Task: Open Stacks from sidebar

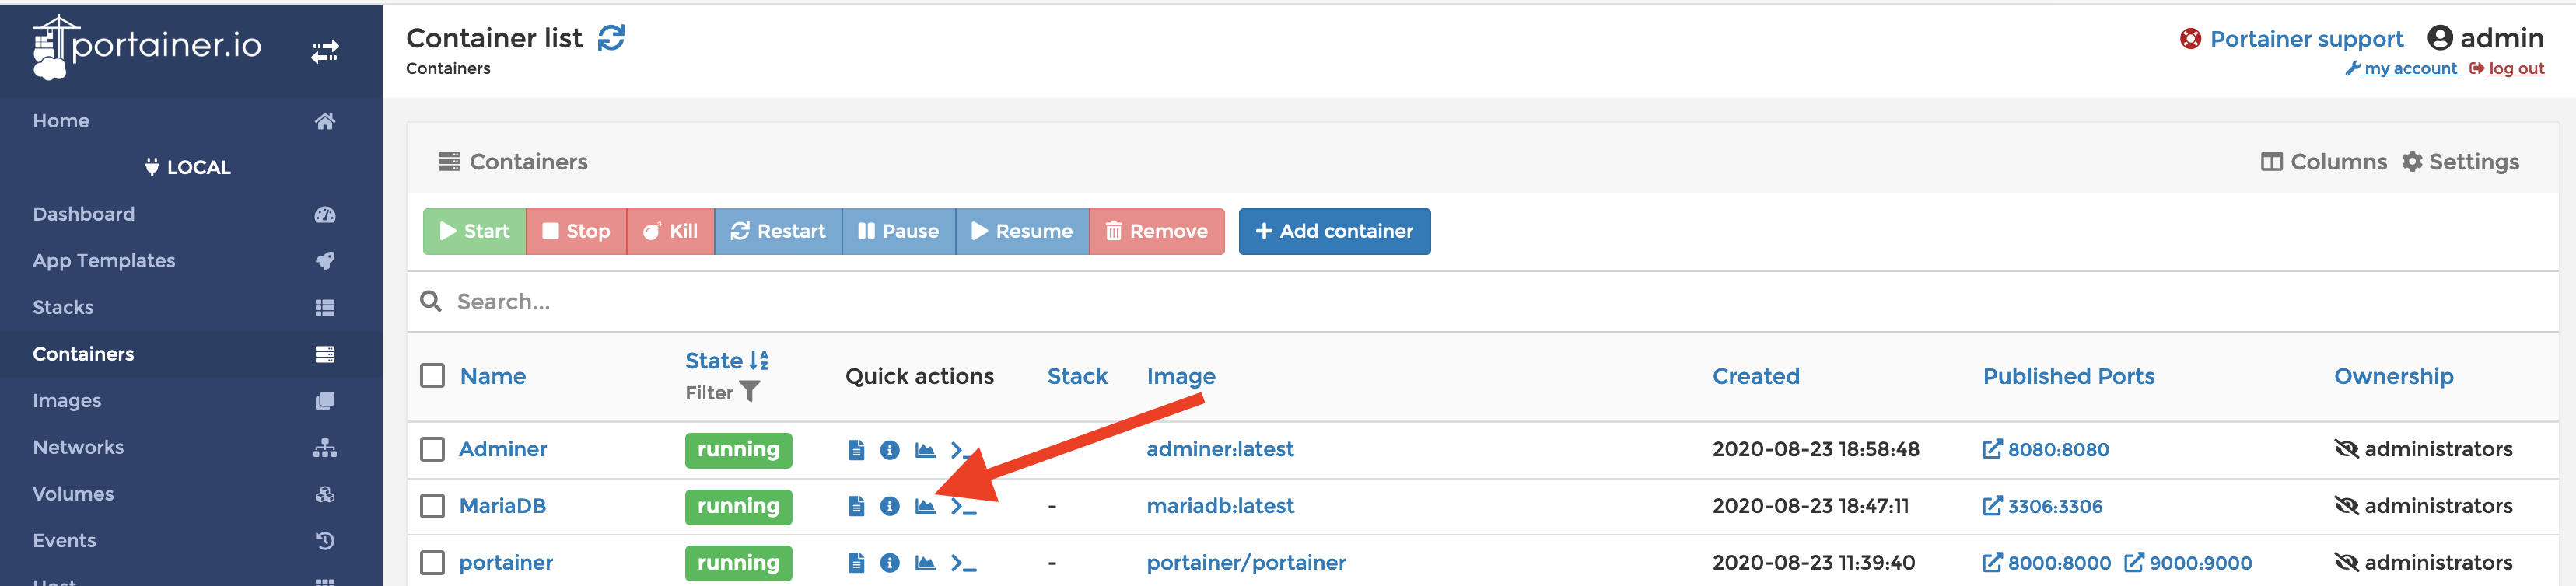Action: coord(63,308)
